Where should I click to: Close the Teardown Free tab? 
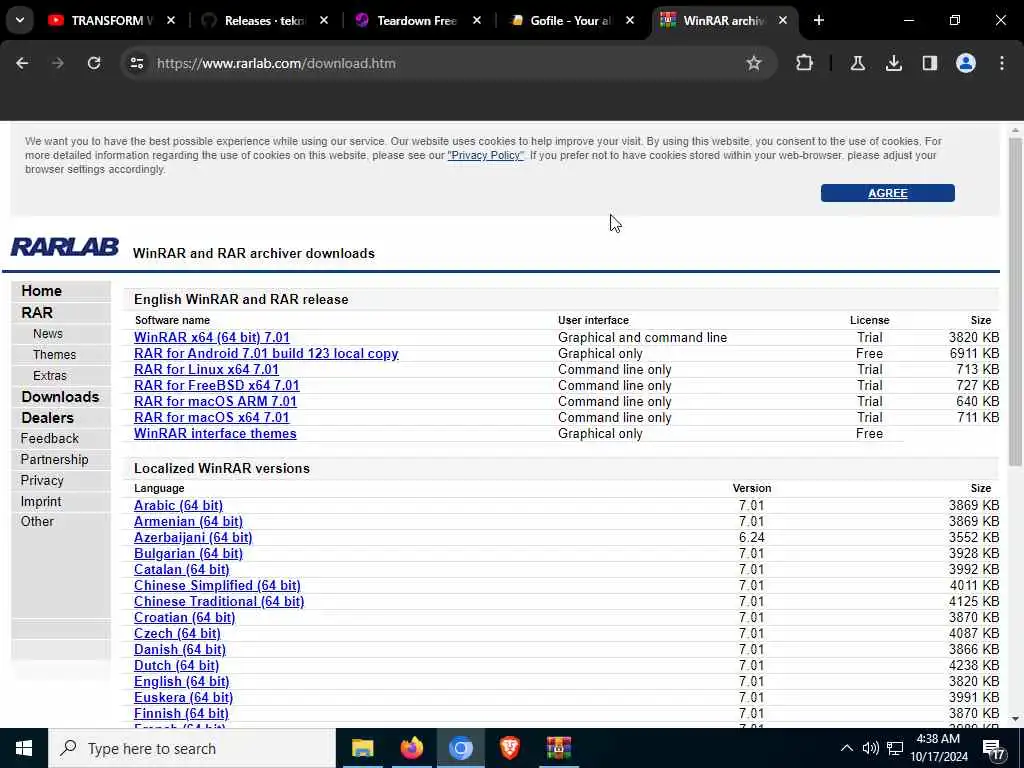[x=477, y=20]
